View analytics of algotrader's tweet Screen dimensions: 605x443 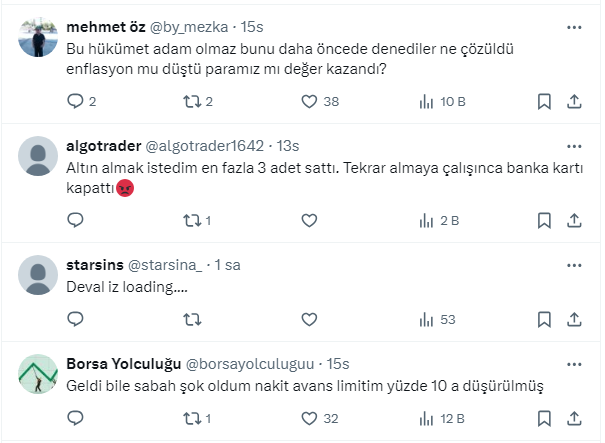425,220
